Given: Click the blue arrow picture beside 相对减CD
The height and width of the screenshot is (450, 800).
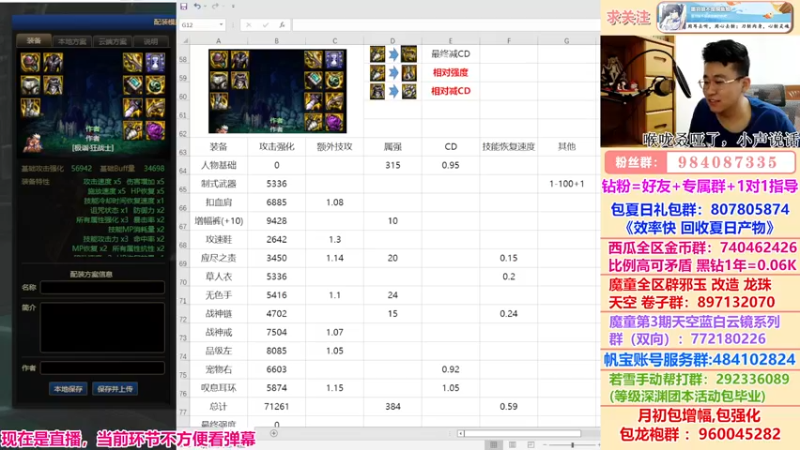Looking at the screenshot, I should [x=393, y=91].
